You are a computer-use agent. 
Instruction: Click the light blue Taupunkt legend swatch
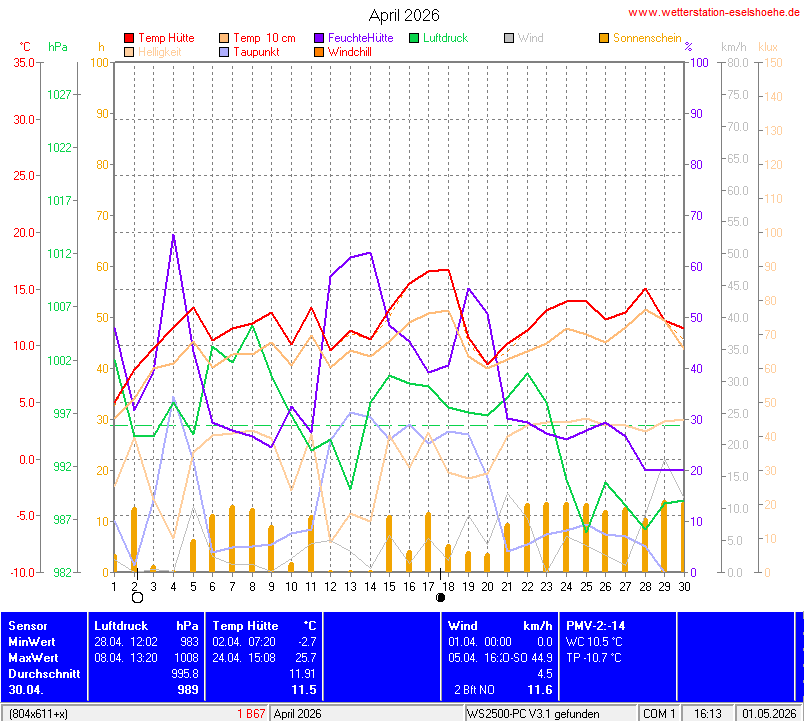coord(224,52)
